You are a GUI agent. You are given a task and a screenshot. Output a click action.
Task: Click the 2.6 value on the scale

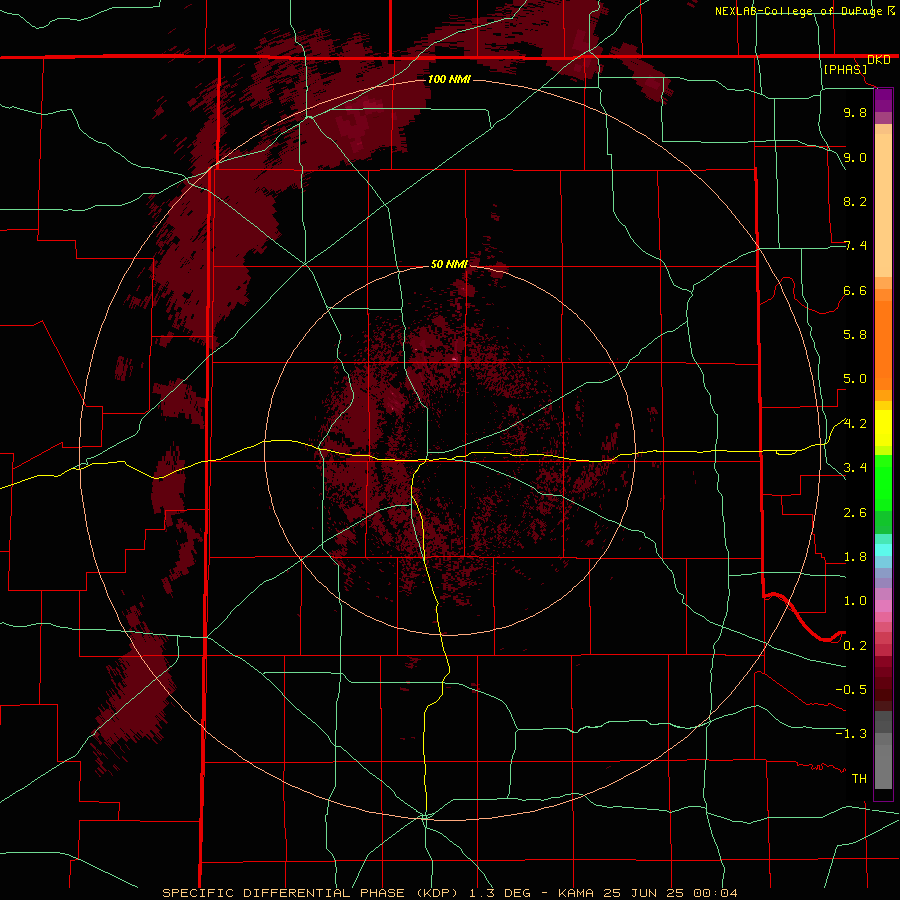(x=855, y=513)
